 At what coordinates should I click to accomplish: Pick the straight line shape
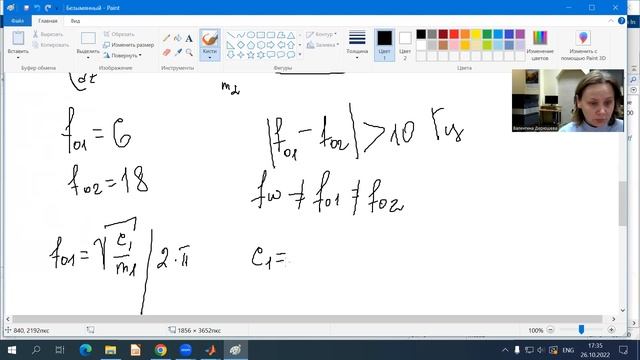click(231, 35)
